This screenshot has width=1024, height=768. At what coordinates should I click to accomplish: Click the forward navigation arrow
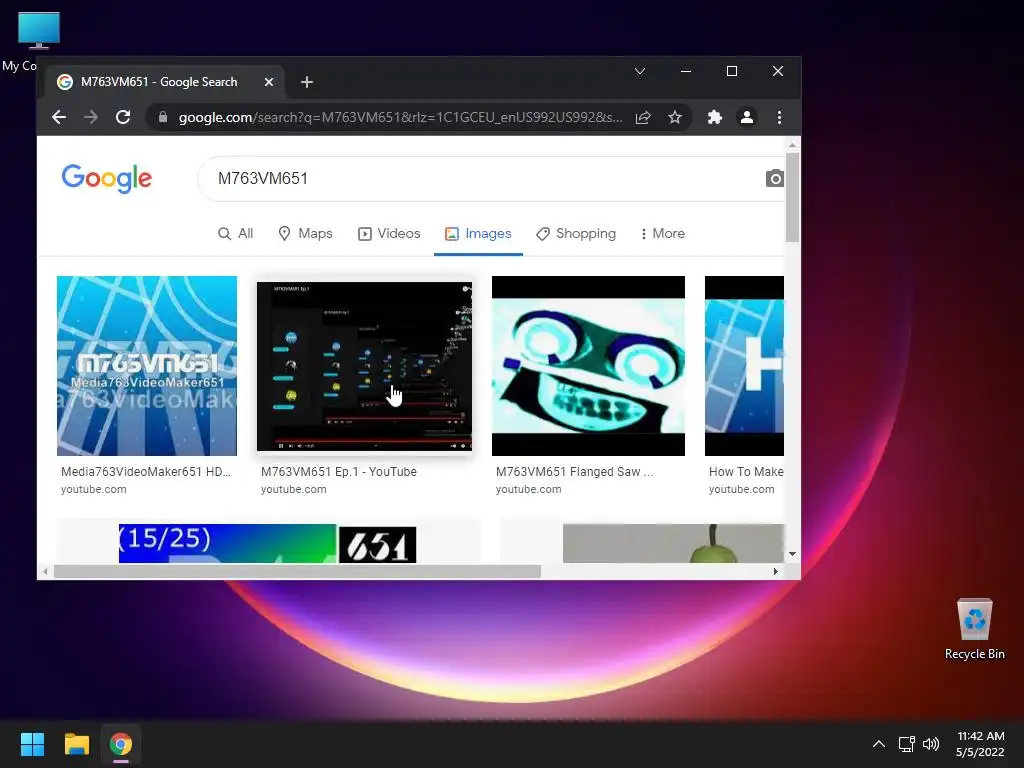click(91, 118)
